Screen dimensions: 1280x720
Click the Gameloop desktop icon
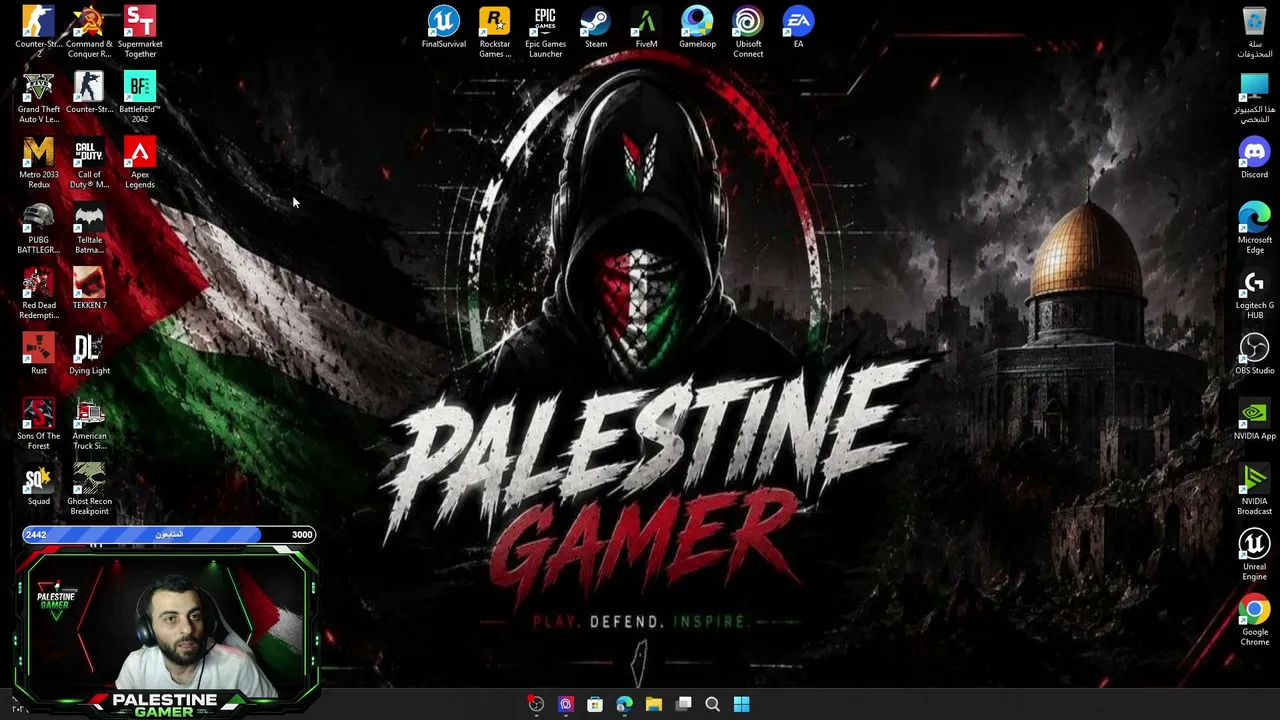click(x=697, y=27)
